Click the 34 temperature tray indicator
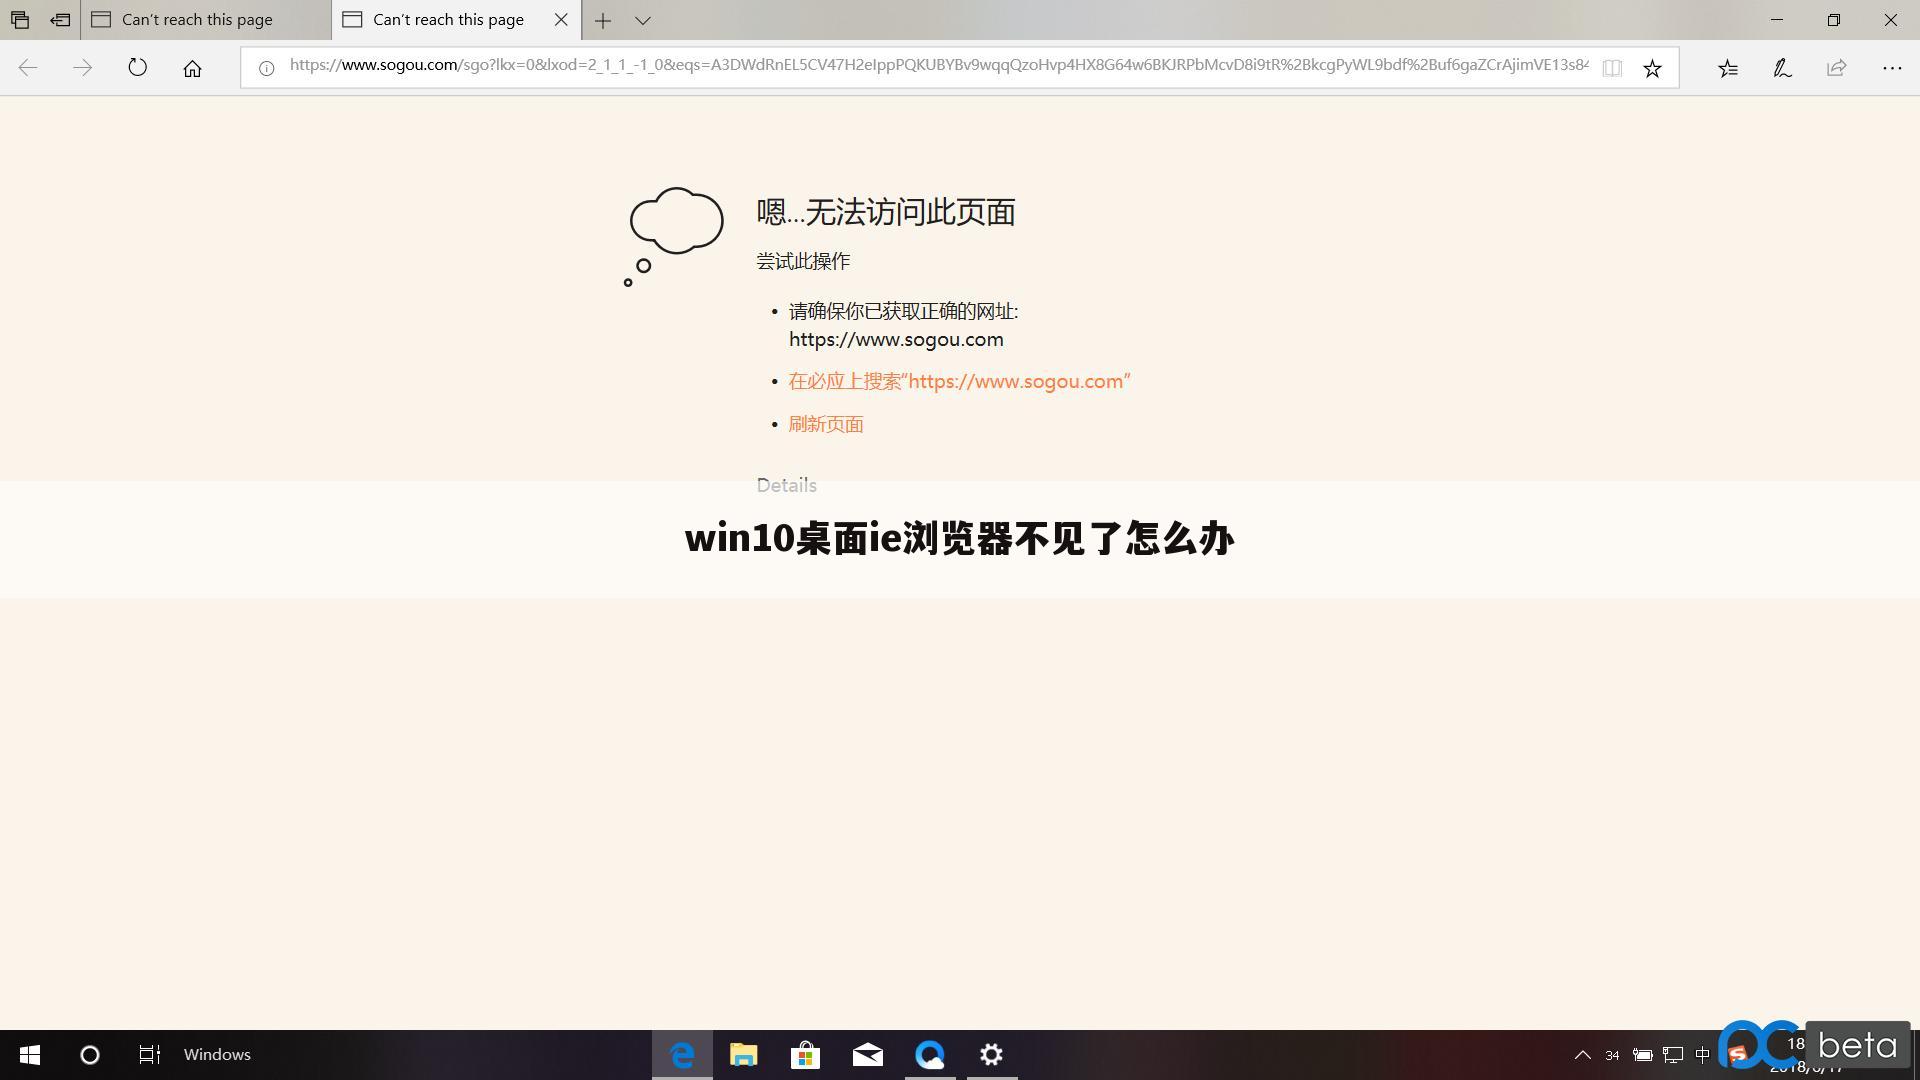1920x1080 pixels. [x=1612, y=1056]
